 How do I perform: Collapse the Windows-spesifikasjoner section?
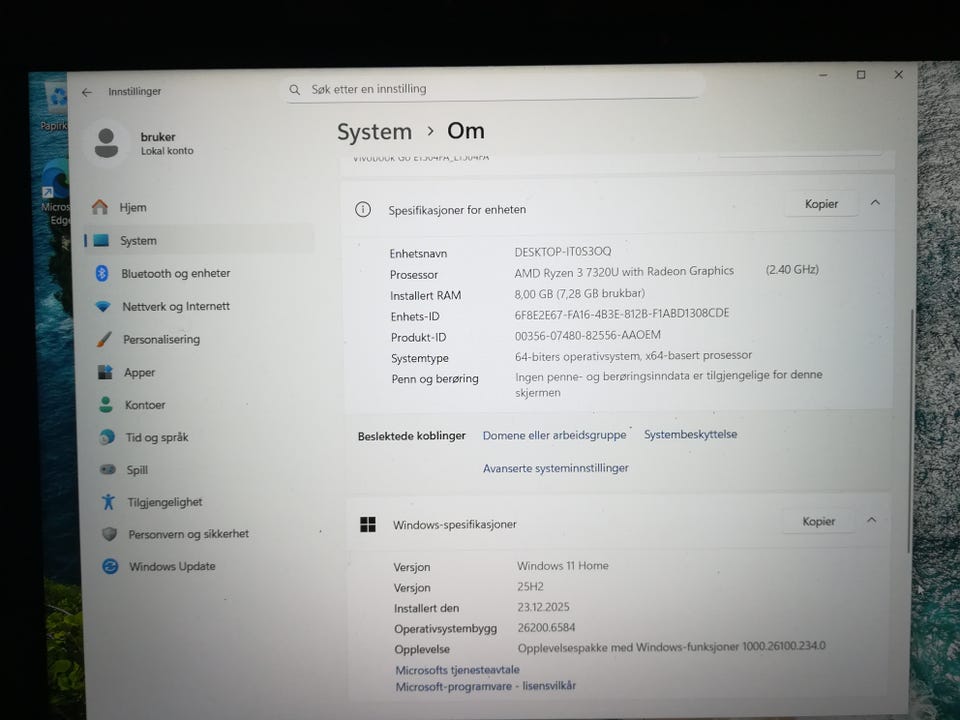[871, 520]
